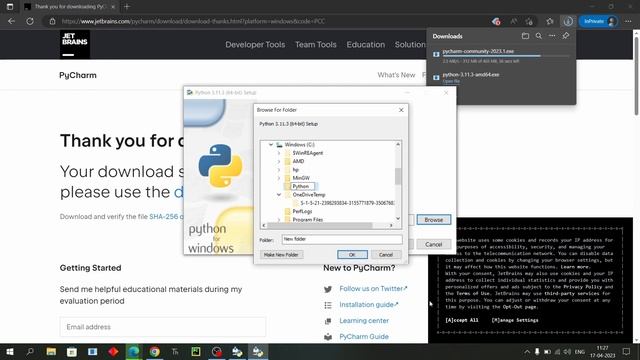The width and height of the screenshot is (640, 360).
Task: Open Microsoft Edge from the taskbar
Action: [x=134, y=351]
